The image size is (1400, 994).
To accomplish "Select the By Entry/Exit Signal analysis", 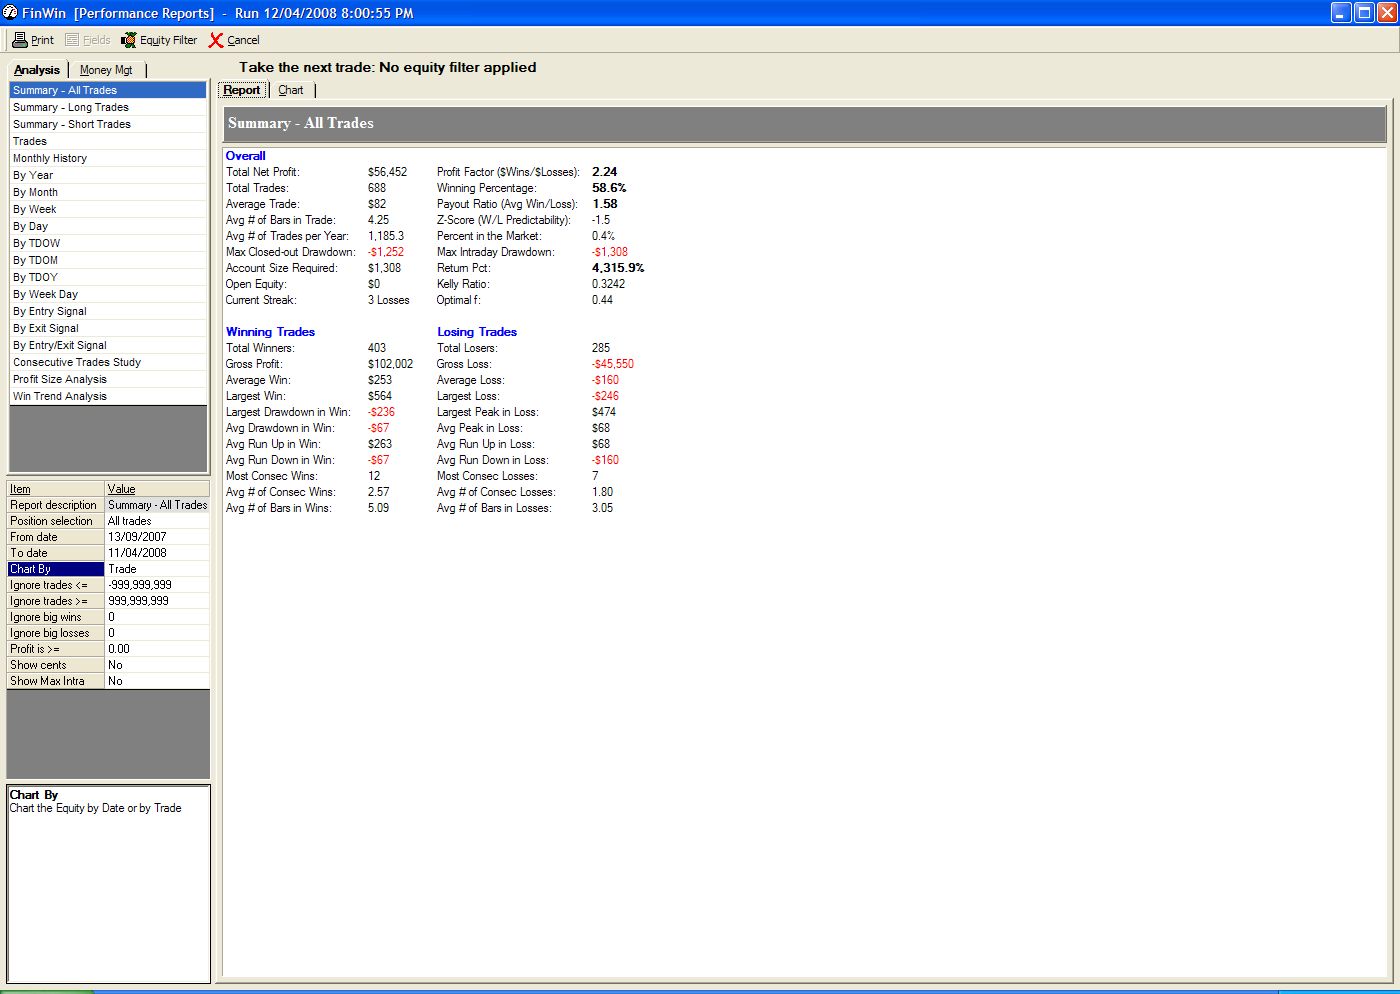I will pos(108,345).
